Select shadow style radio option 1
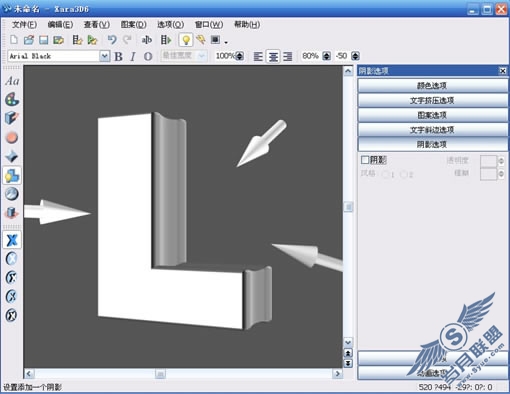 386,174
